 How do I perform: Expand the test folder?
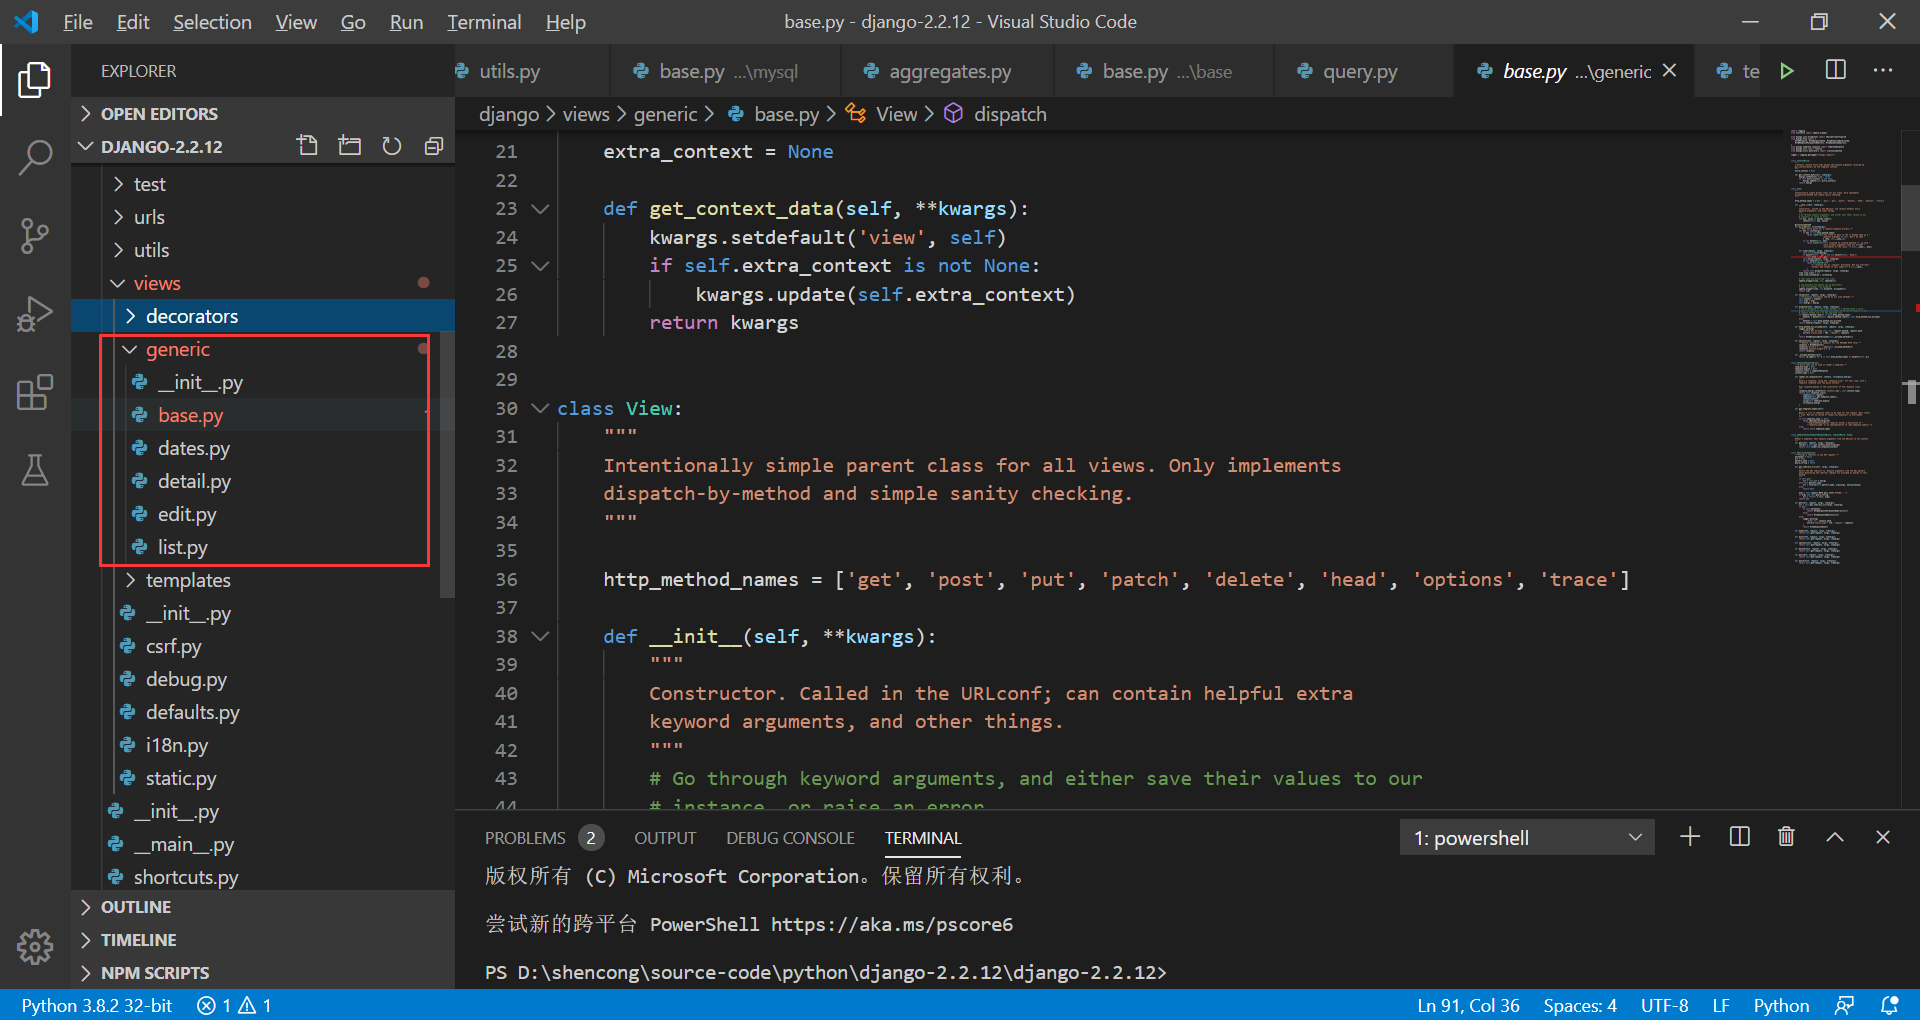[263, 184]
